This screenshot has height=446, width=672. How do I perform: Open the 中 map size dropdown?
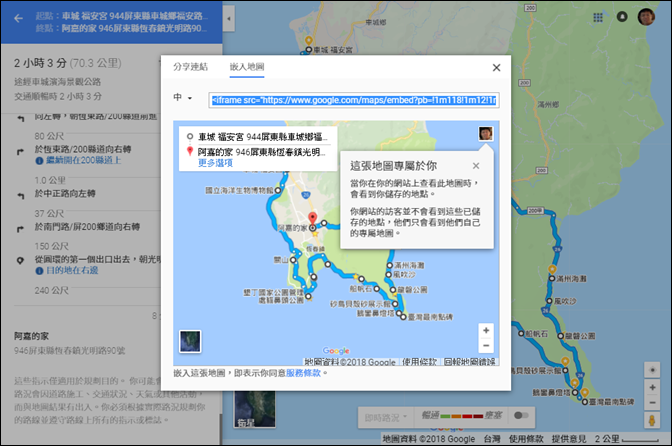coord(183,98)
